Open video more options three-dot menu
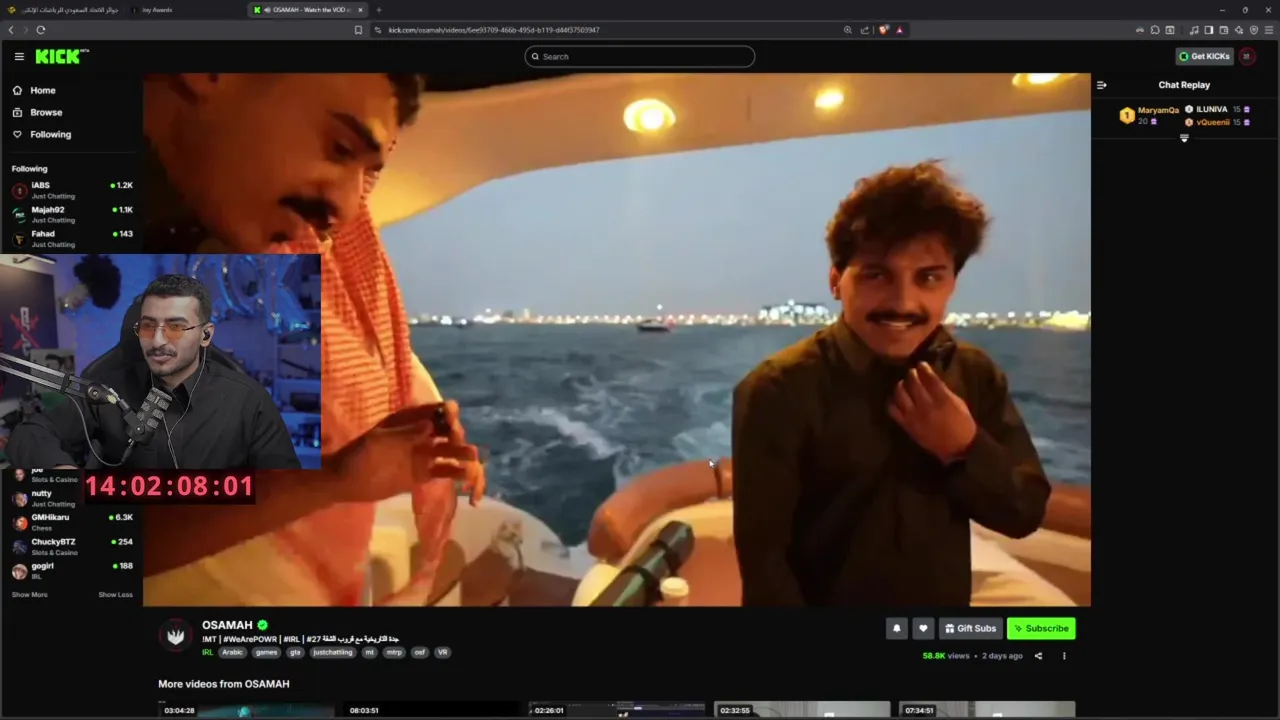 click(1064, 656)
